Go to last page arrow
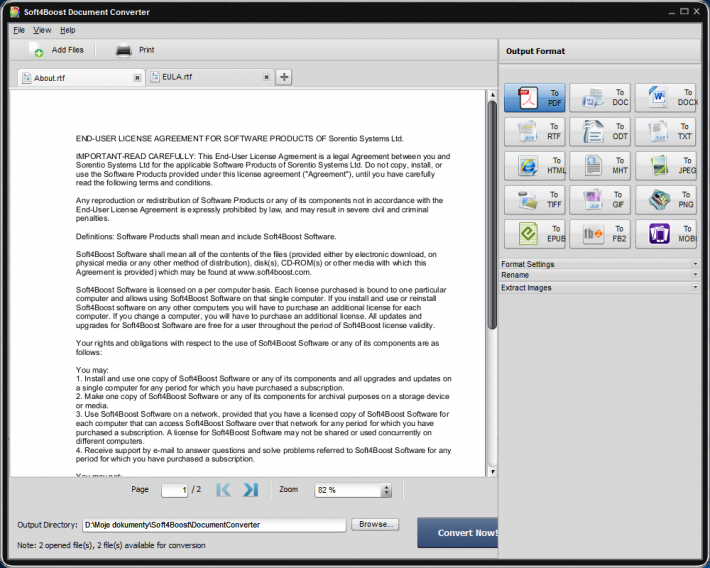The image size is (710, 568). coord(250,490)
